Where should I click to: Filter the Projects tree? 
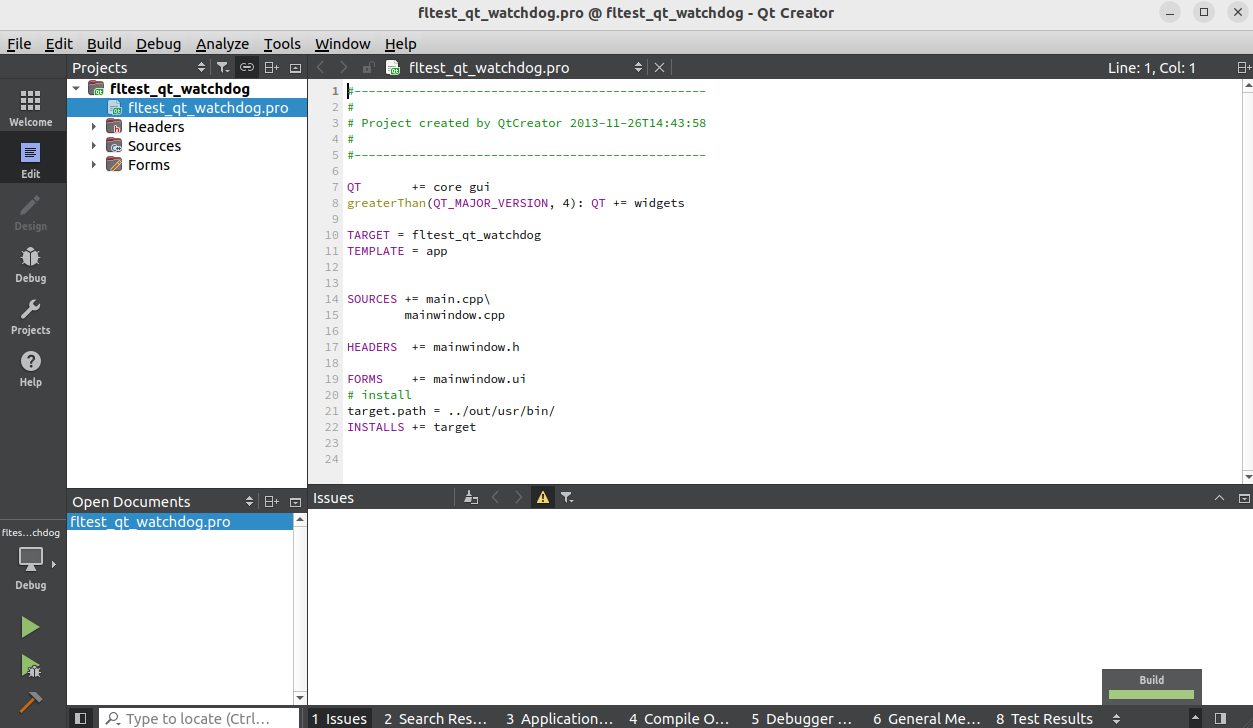223,67
